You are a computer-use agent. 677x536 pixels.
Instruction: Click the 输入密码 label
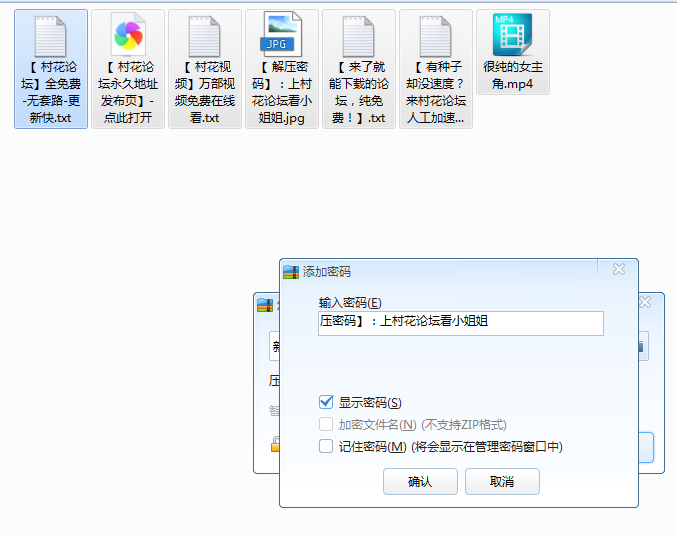click(x=350, y=302)
